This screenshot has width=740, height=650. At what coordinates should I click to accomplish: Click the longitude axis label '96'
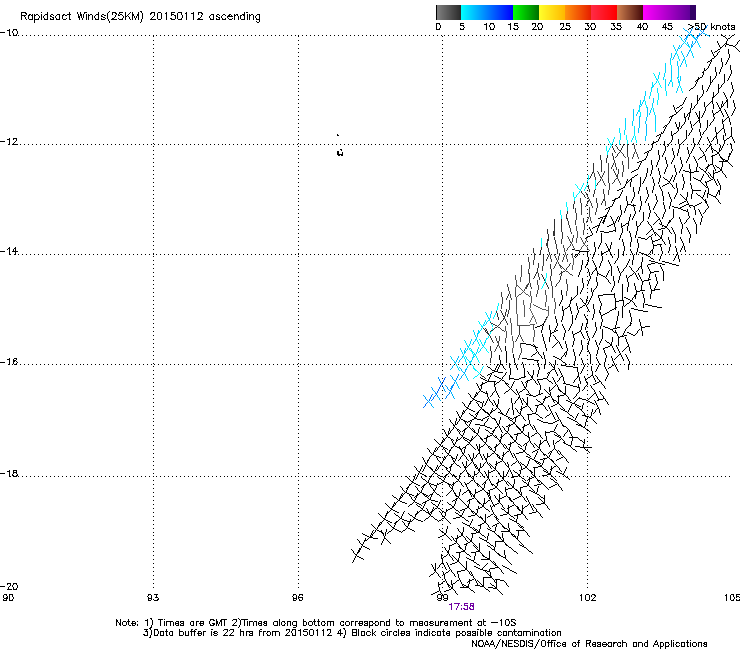(x=297, y=598)
